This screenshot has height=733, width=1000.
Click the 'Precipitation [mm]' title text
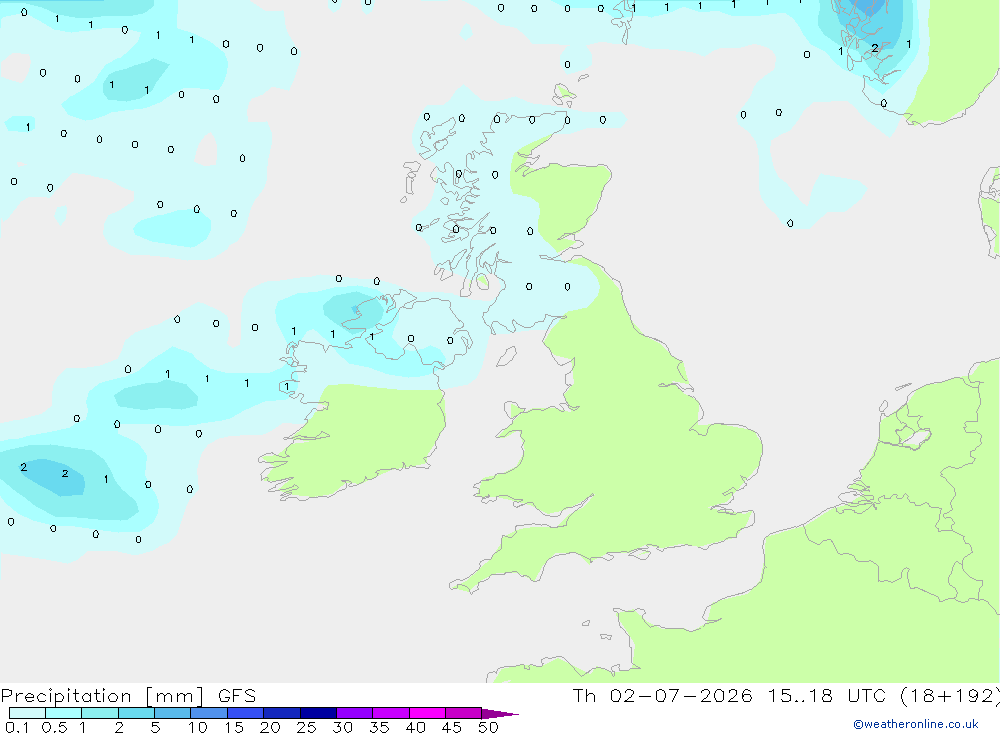pyautogui.click(x=102, y=696)
